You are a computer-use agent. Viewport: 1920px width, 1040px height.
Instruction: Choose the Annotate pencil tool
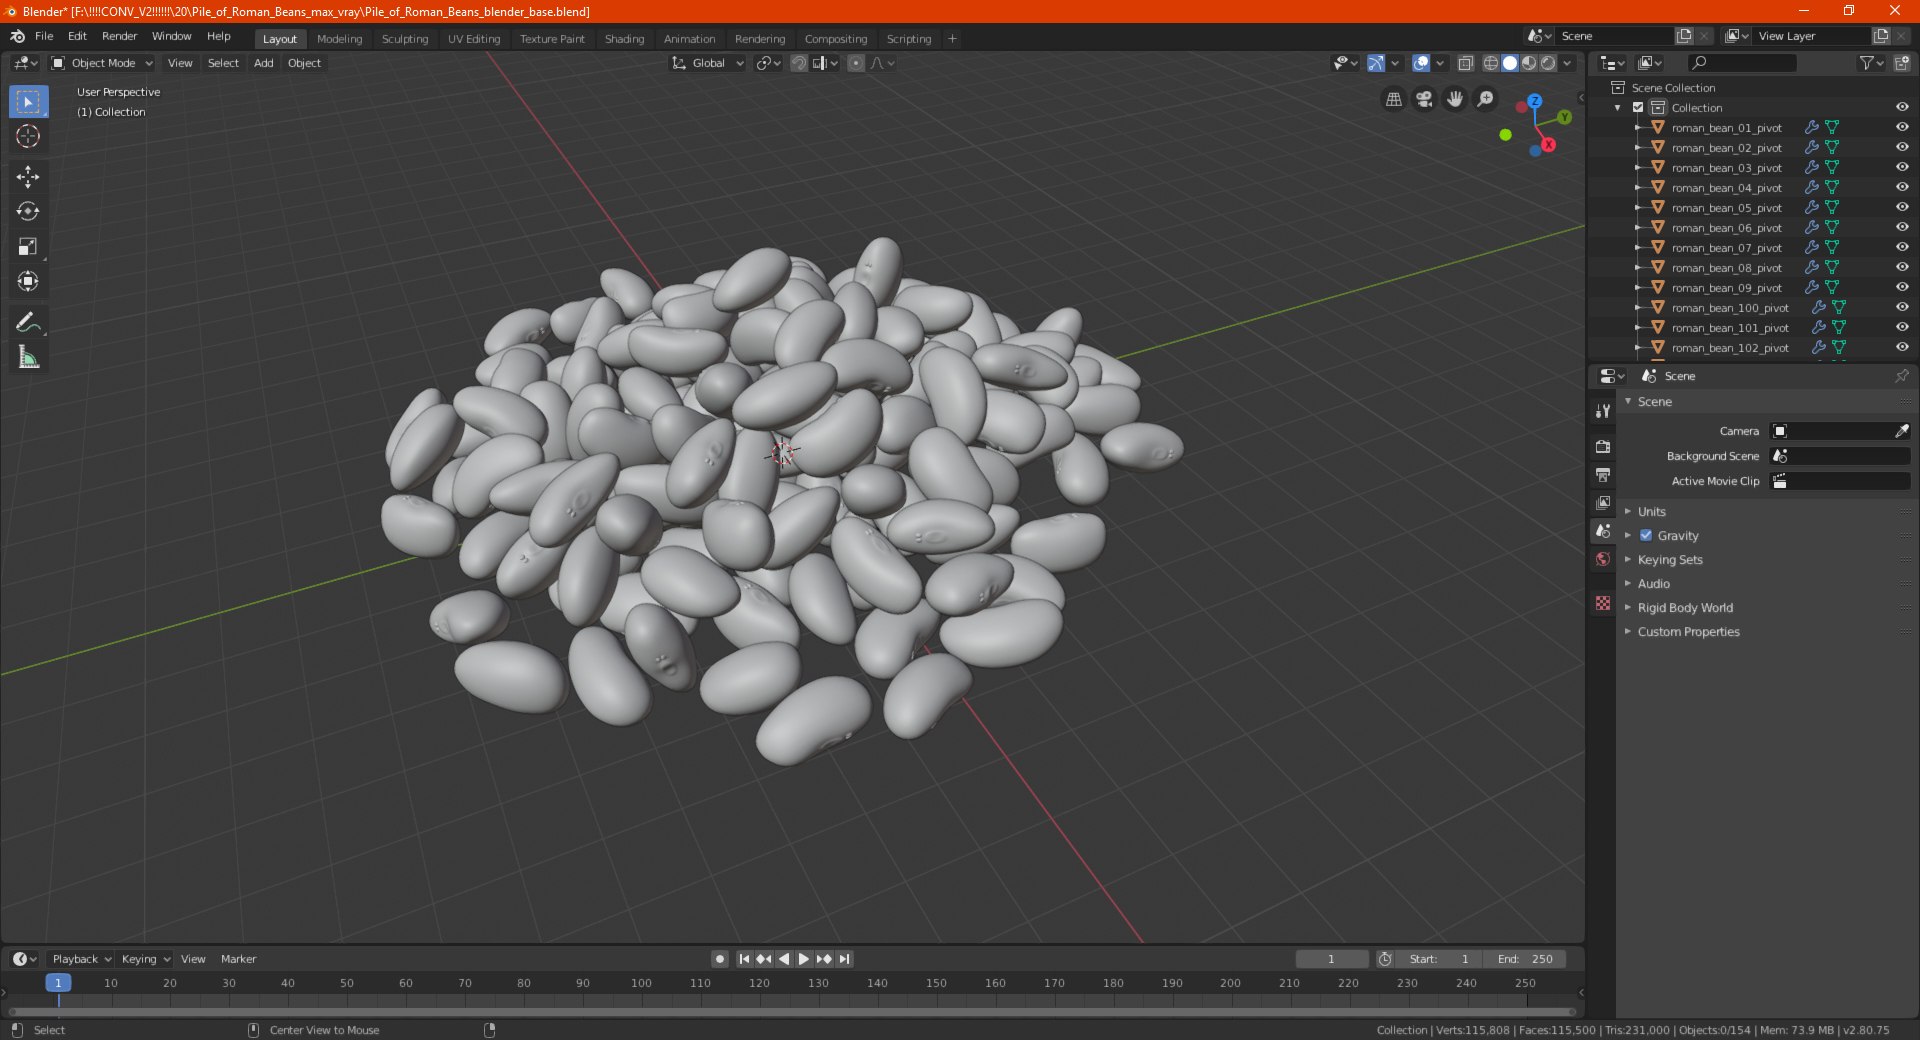(x=28, y=322)
